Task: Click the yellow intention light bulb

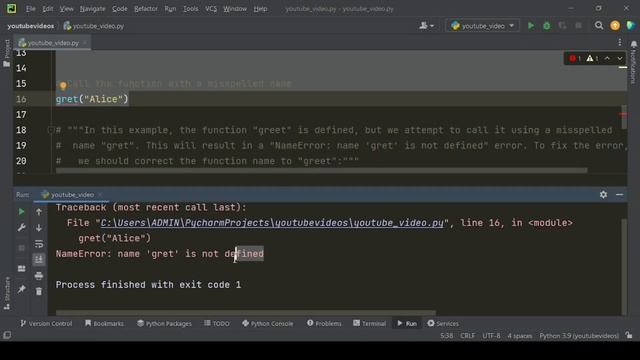Action: (x=63, y=85)
